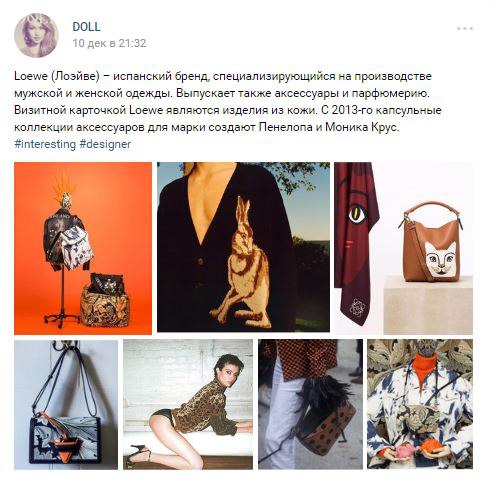Viewport: 491px width, 488px height.
Task: Click the DOLL community name link
Action: (86, 27)
